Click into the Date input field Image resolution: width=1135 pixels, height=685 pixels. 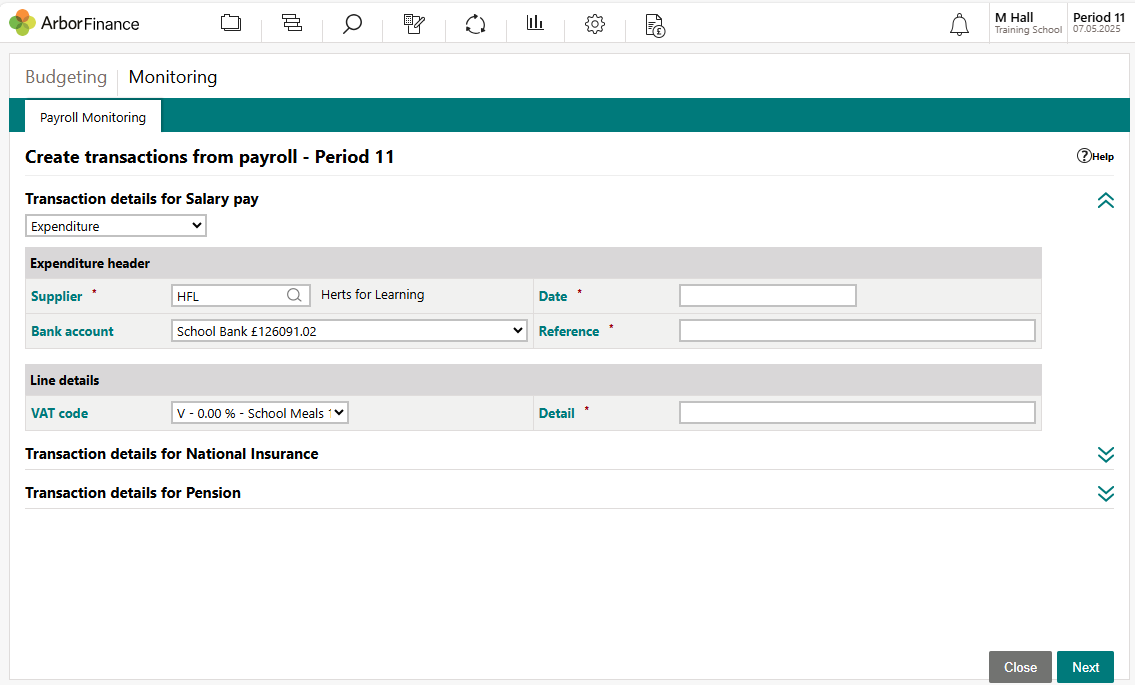767,295
